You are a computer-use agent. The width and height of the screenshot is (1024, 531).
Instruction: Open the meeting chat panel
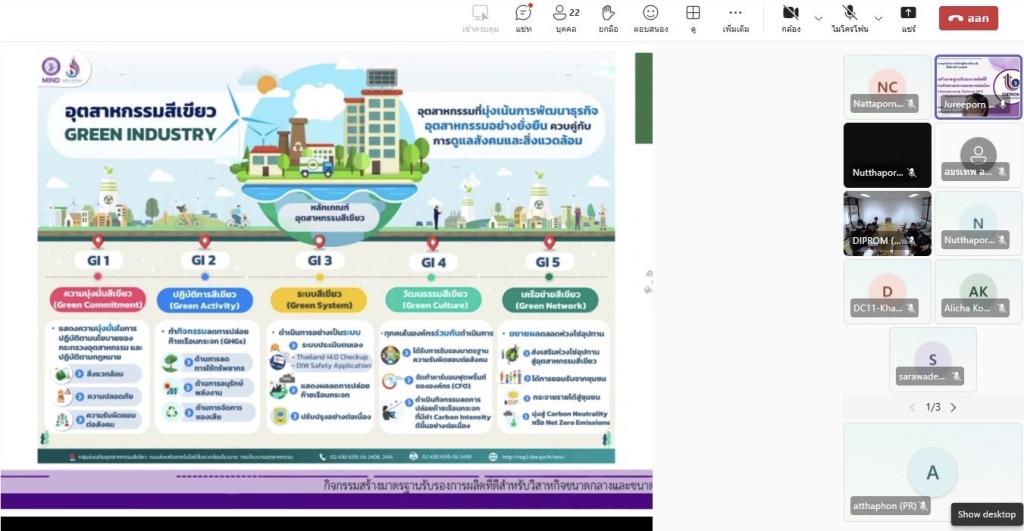click(x=523, y=18)
